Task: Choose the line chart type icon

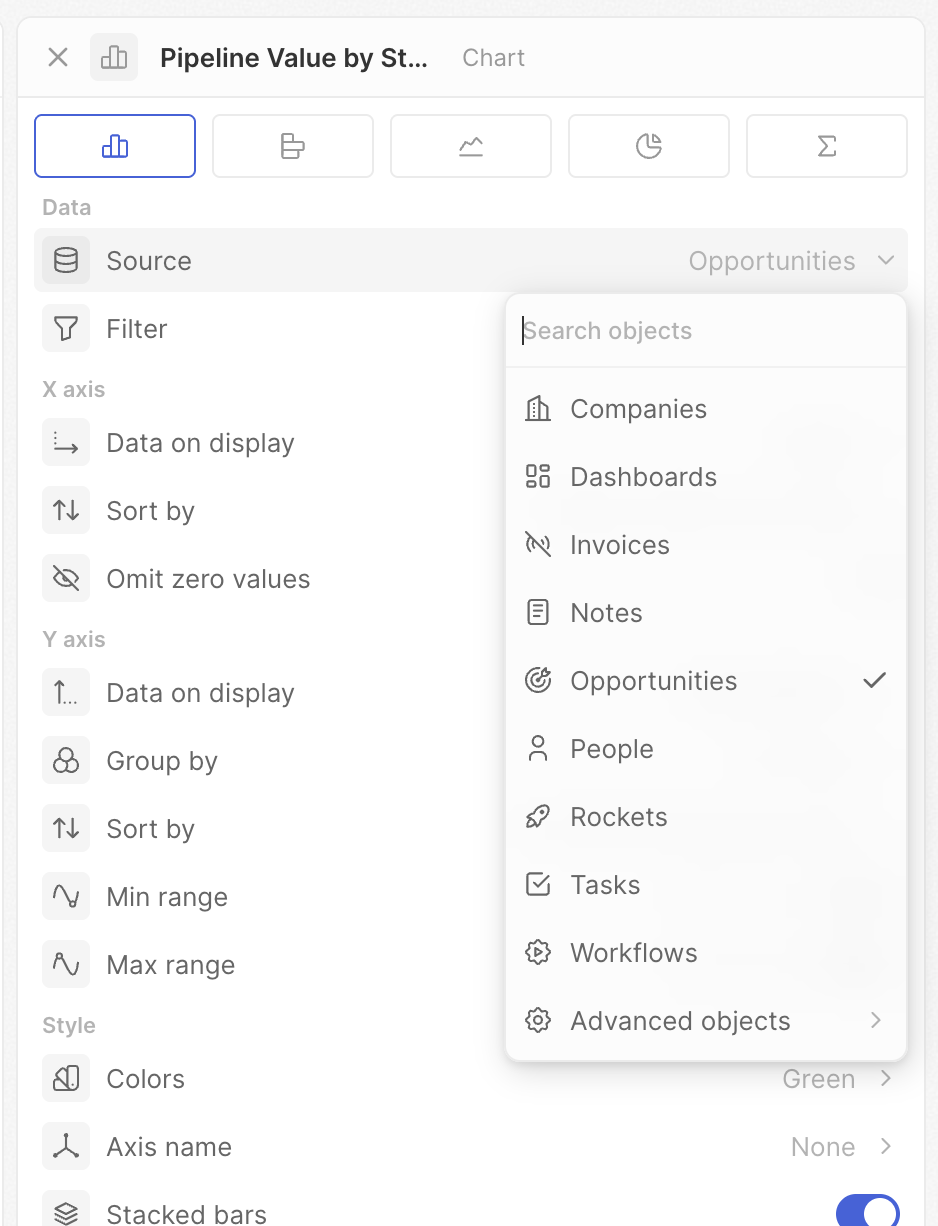Action: 470,147
